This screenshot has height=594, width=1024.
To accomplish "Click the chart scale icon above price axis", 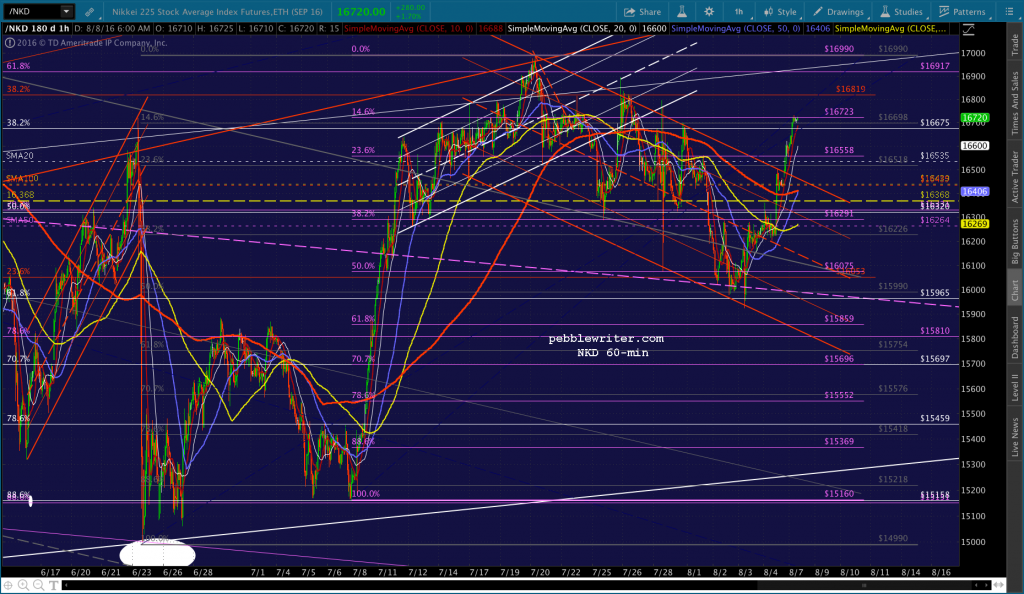I will click(968, 29).
